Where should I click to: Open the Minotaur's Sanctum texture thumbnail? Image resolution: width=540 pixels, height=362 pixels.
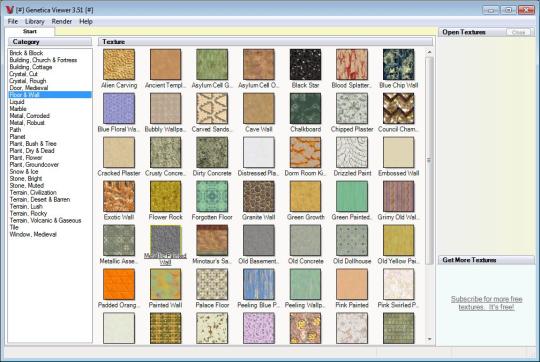[212, 240]
